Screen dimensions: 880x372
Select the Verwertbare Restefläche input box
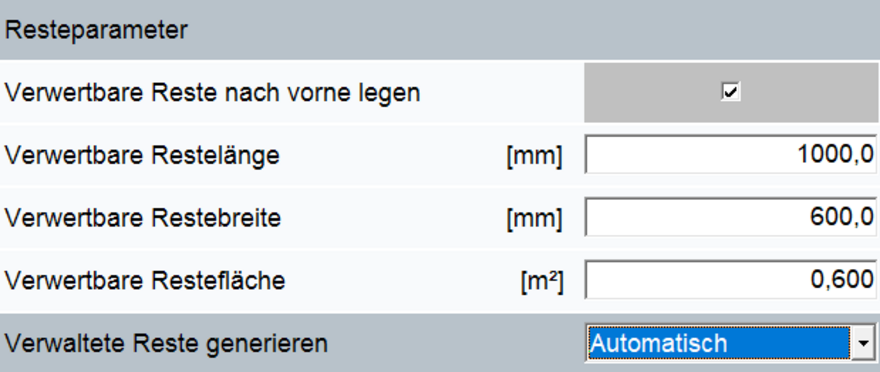coord(730,280)
